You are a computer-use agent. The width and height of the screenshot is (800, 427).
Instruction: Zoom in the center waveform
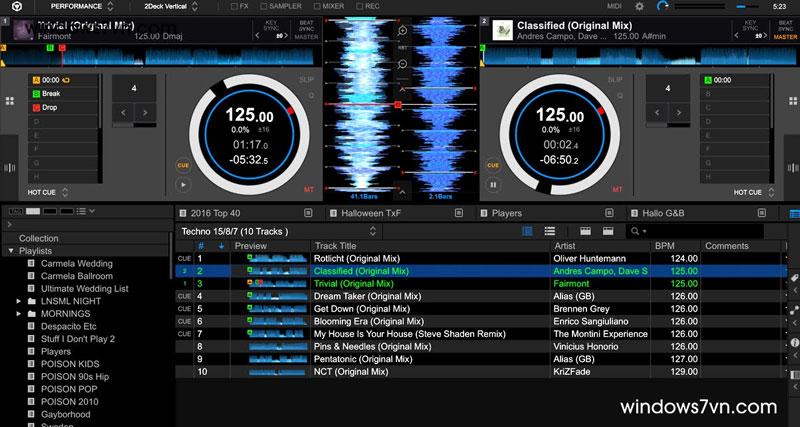tap(403, 31)
